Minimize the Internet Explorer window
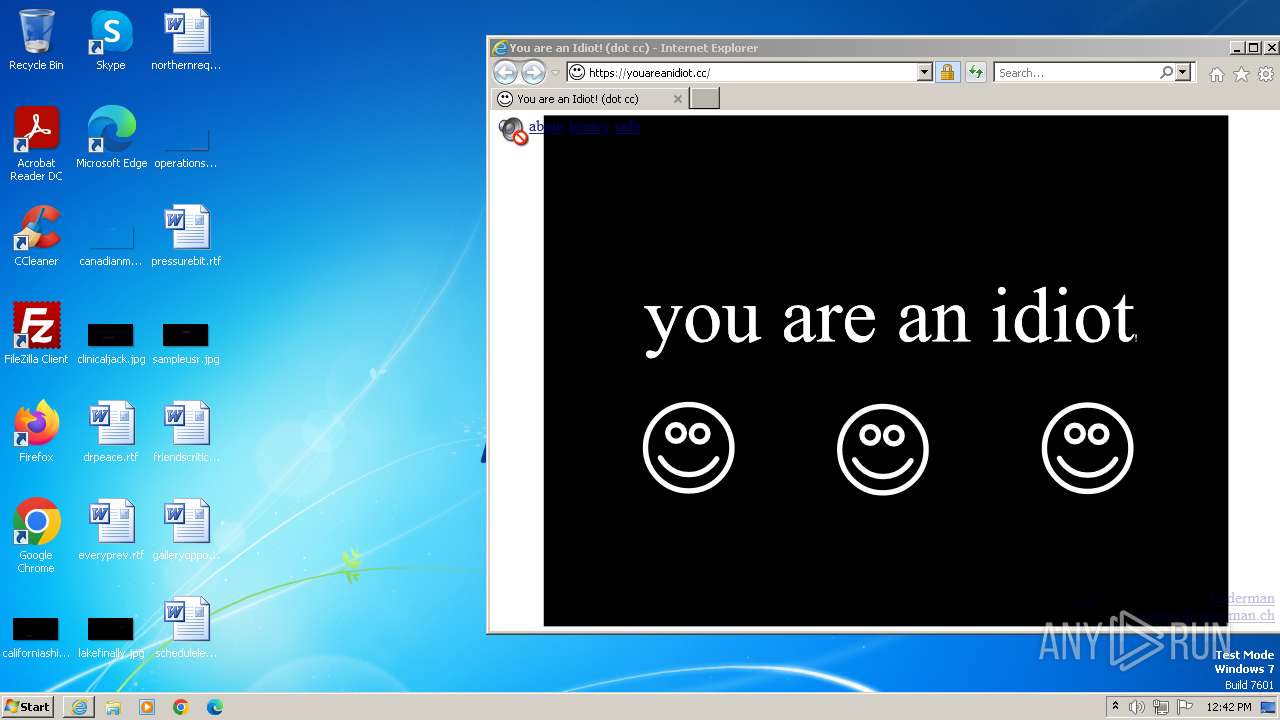The height and width of the screenshot is (720, 1280). 1236,48
